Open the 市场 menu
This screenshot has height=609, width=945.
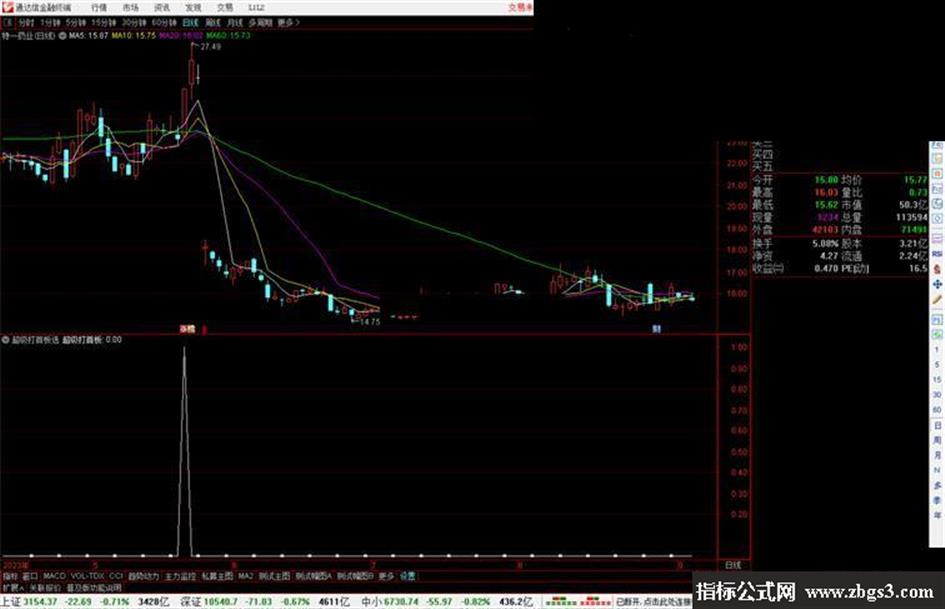click(x=131, y=8)
